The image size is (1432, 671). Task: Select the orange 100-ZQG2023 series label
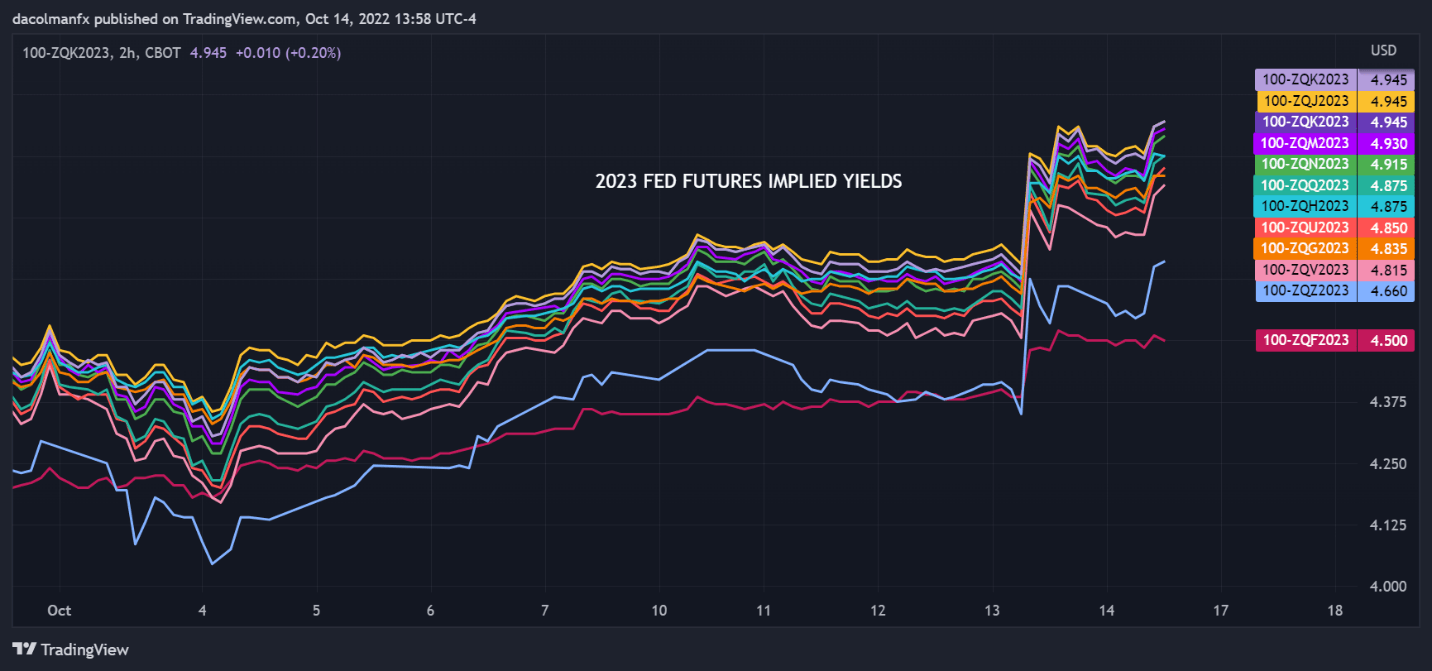(1306, 248)
